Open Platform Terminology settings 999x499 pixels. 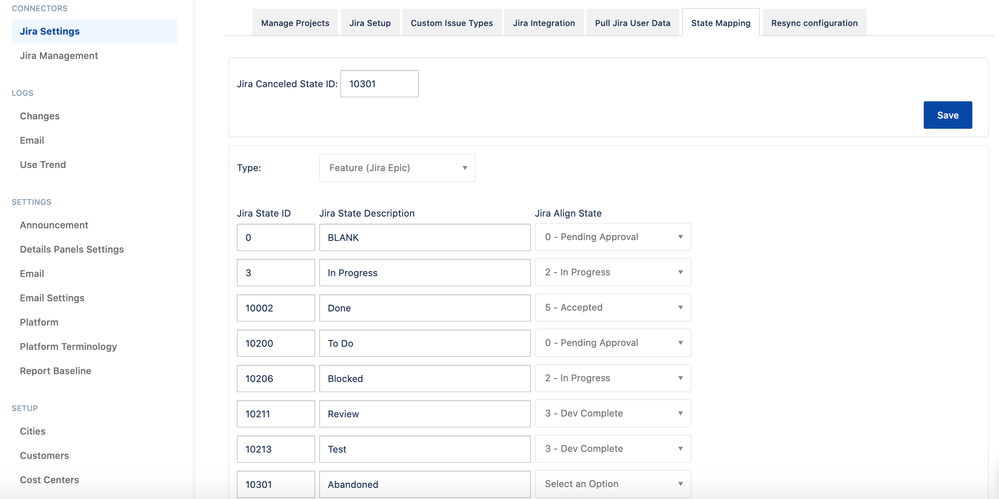pyautogui.click(x=68, y=347)
